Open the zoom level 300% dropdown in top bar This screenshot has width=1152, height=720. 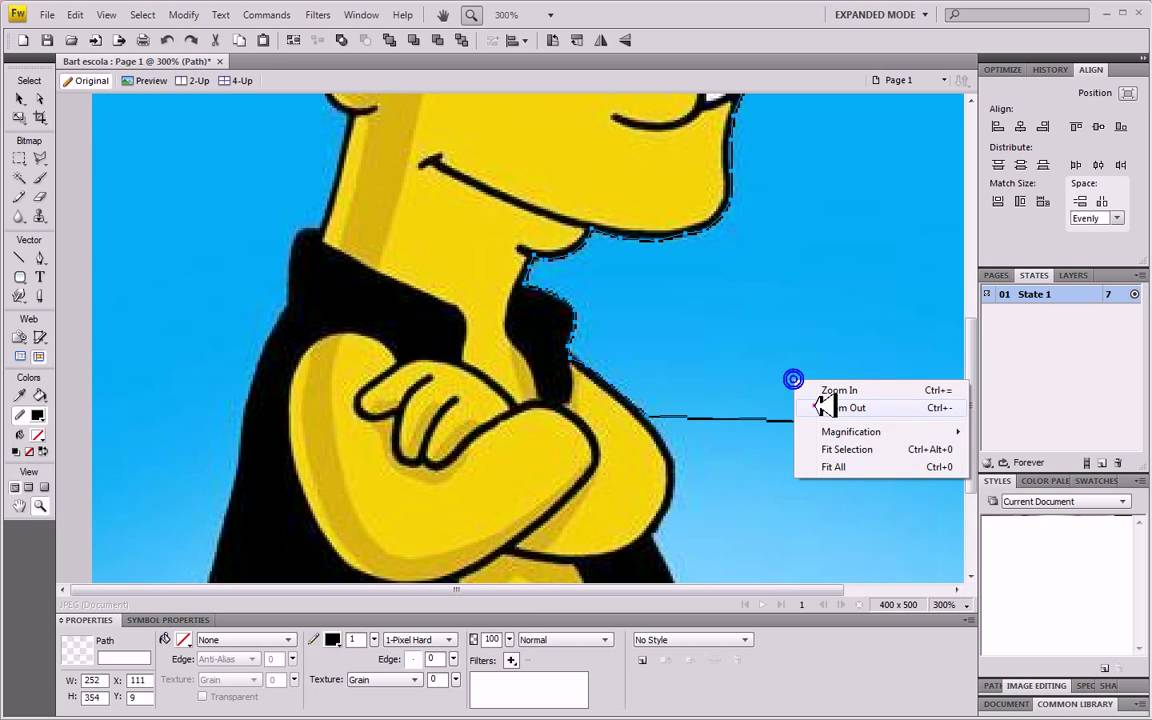(551, 15)
